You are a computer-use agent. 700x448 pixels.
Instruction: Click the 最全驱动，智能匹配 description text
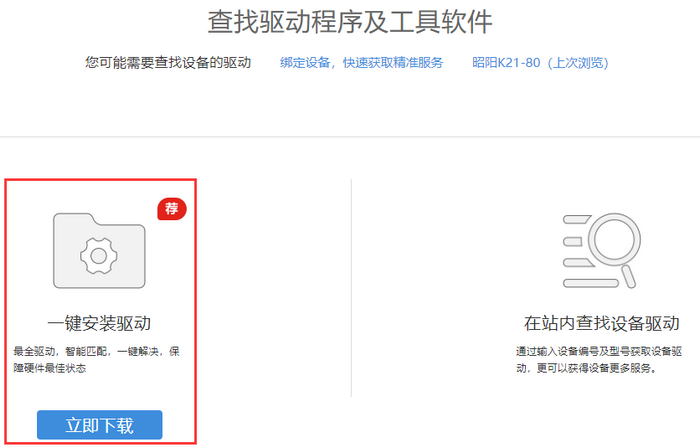[96, 360]
